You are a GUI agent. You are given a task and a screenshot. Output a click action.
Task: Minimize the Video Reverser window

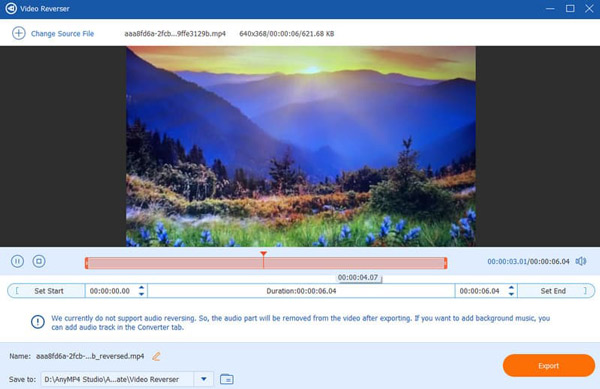550,8
